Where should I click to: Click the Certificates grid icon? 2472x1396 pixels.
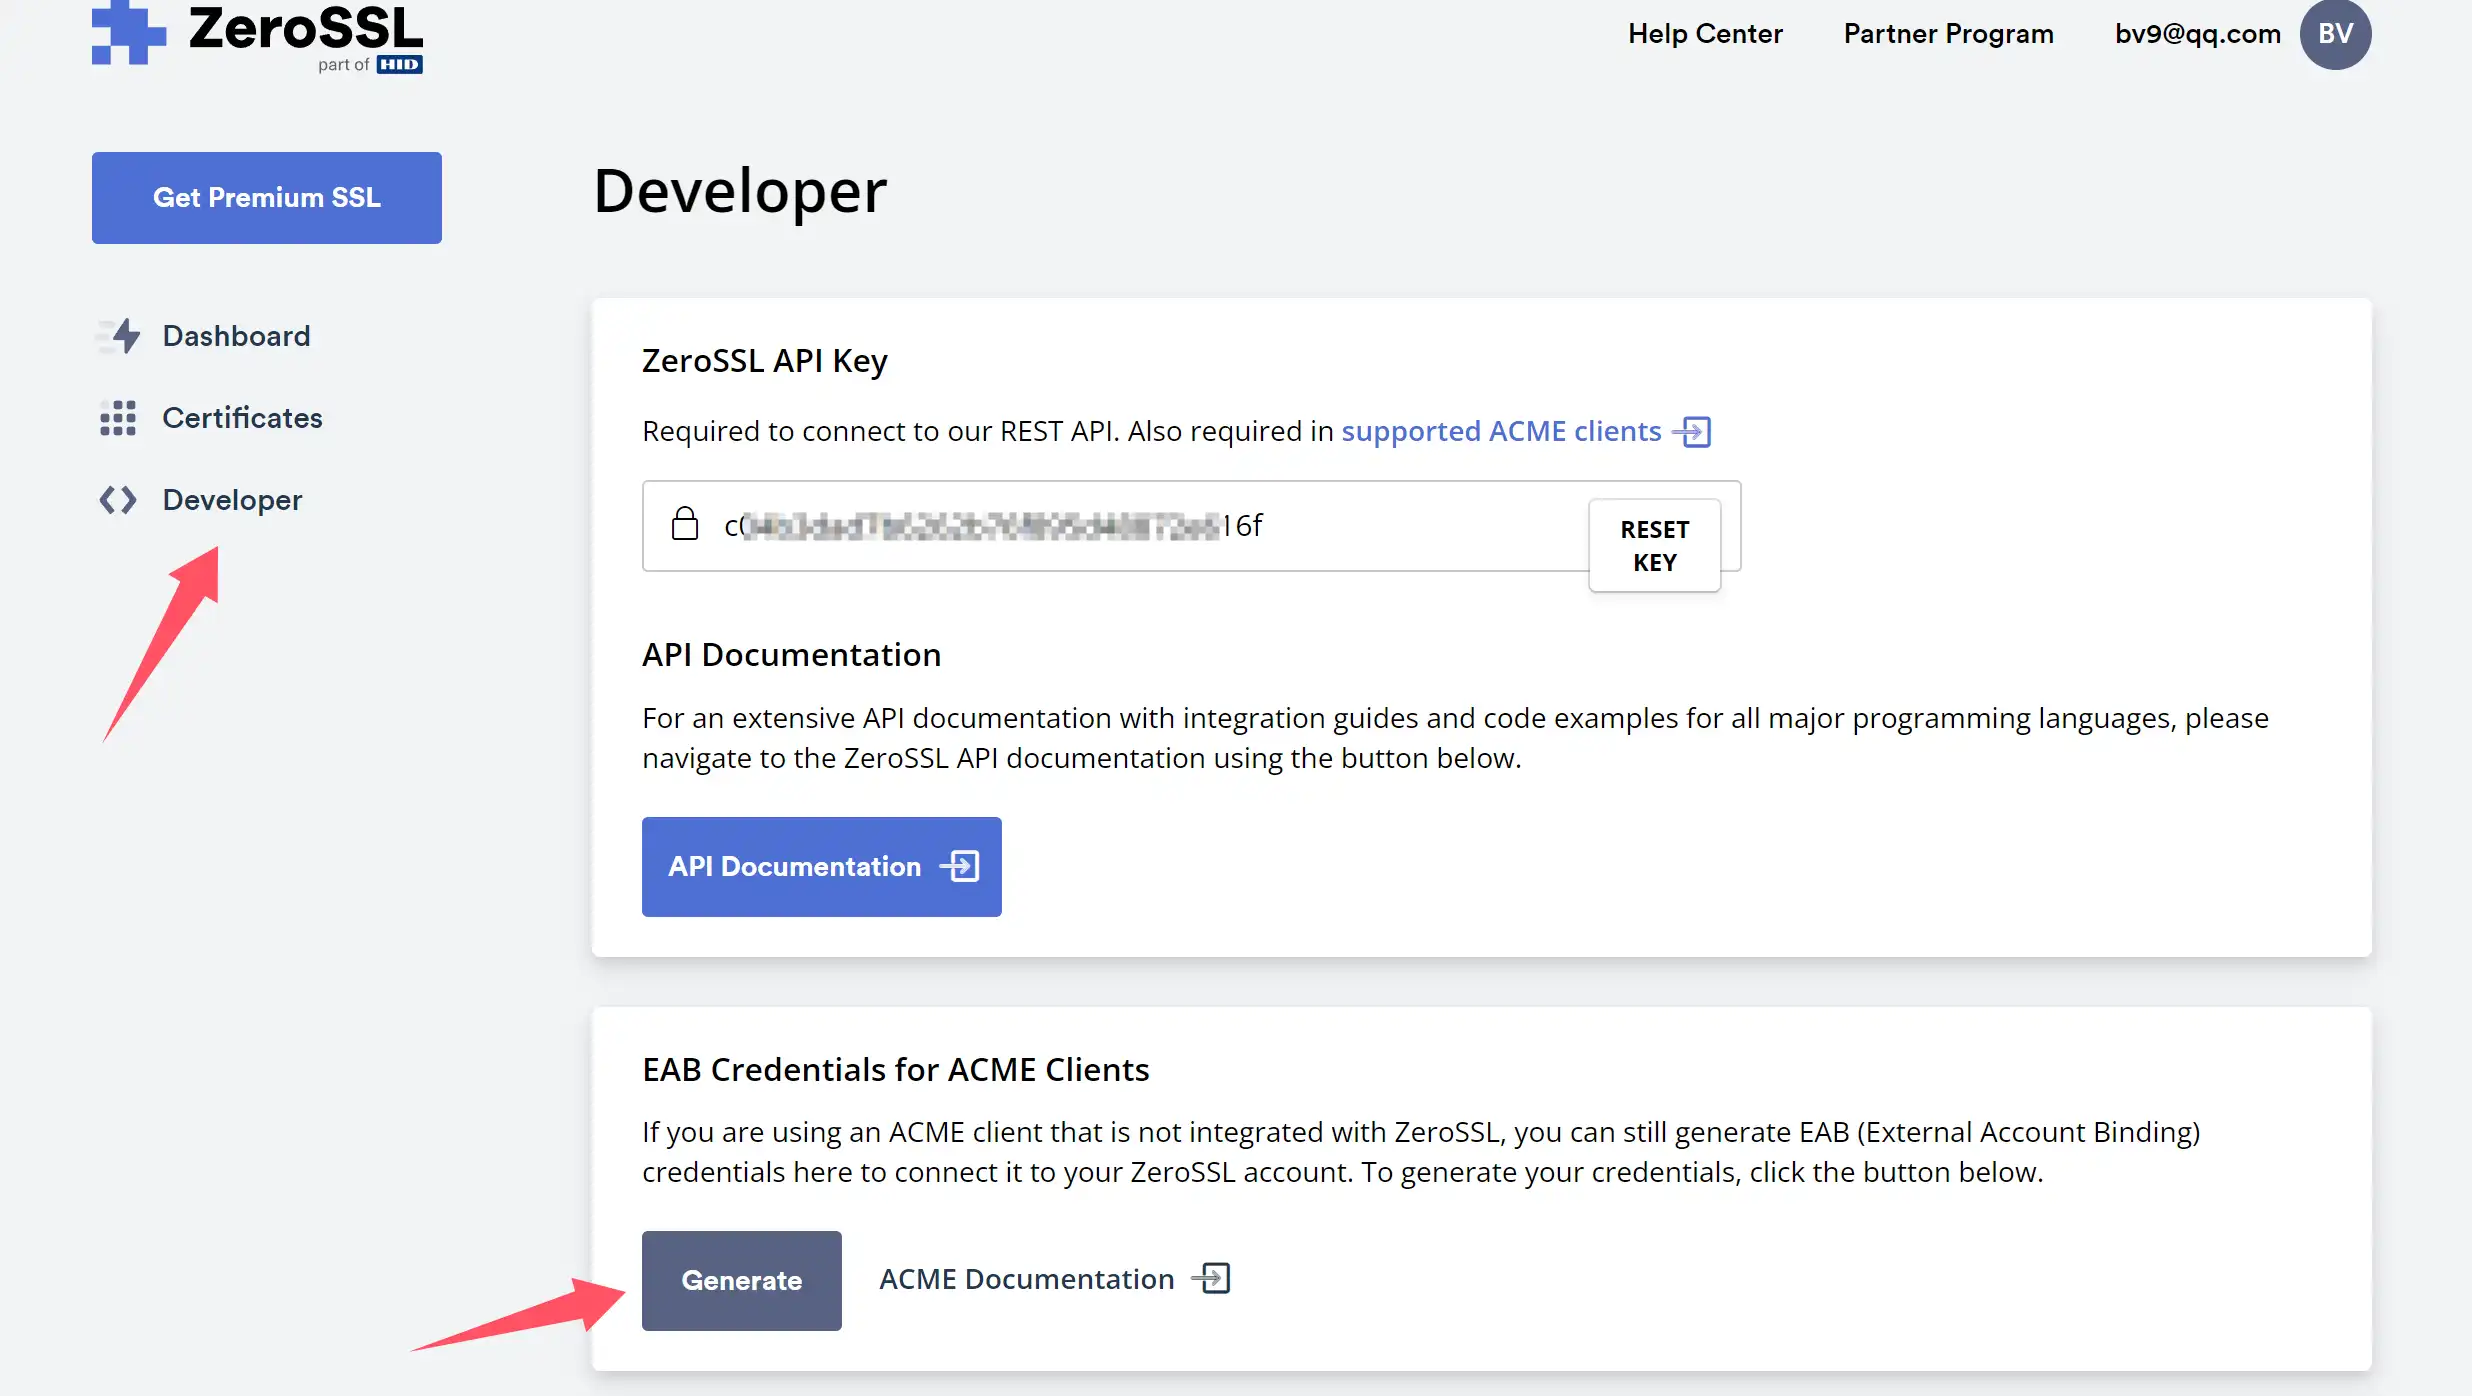(x=118, y=418)
